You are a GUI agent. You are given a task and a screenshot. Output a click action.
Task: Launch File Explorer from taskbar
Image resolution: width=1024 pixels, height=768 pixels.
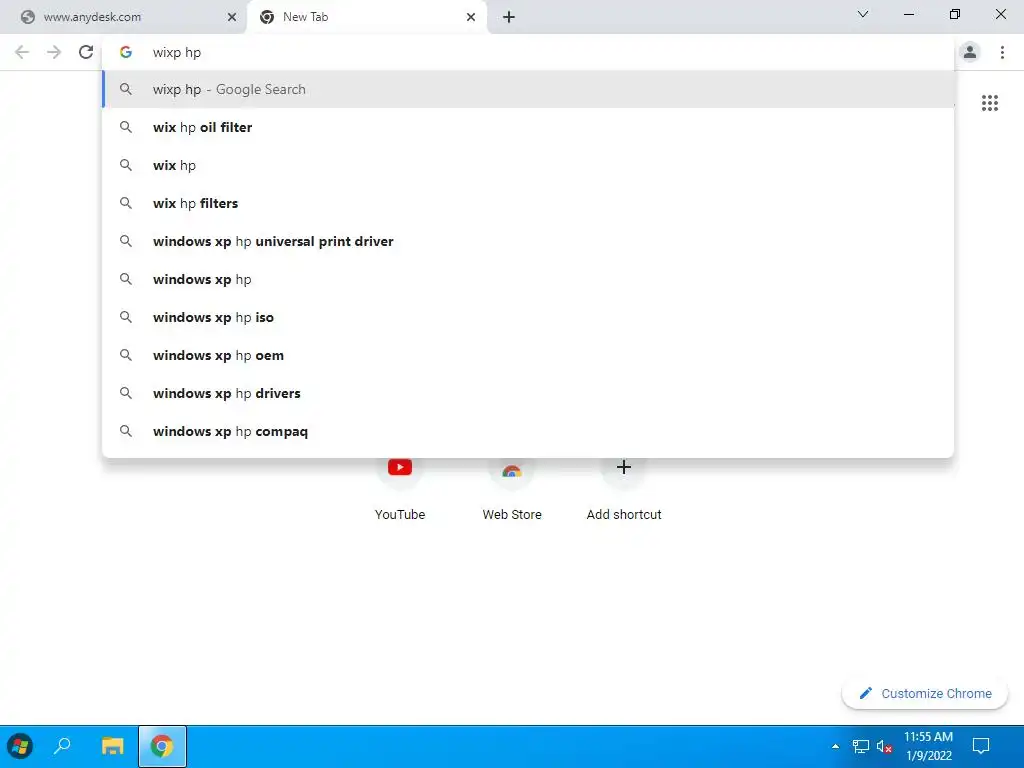[x=112, y=746]
